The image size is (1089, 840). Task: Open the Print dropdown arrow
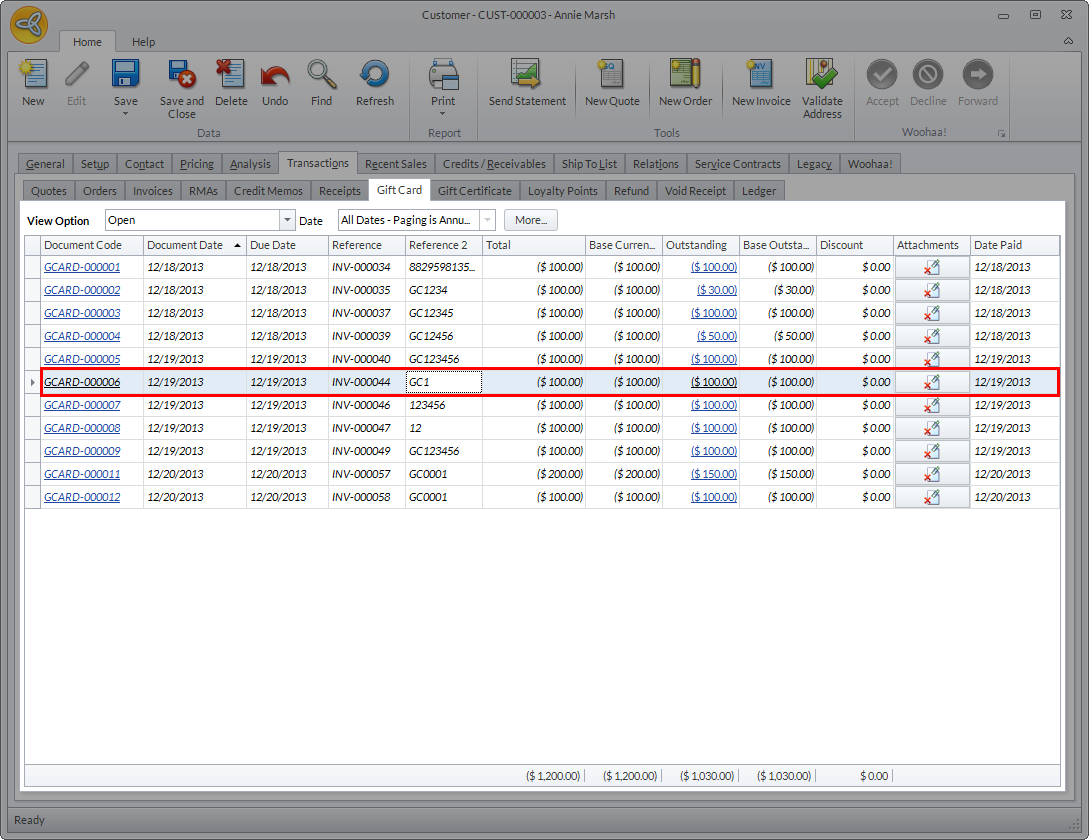(443, 114)
